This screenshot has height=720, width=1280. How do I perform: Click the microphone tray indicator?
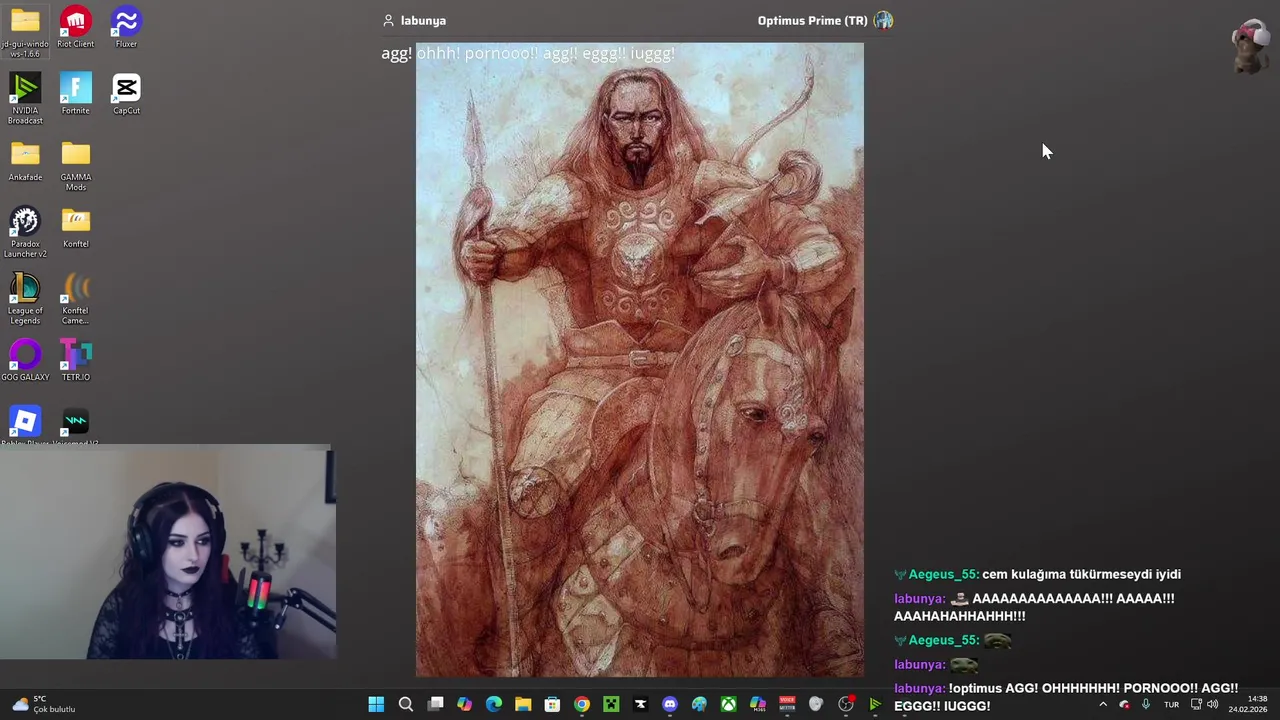click(x=1146, y=705)
